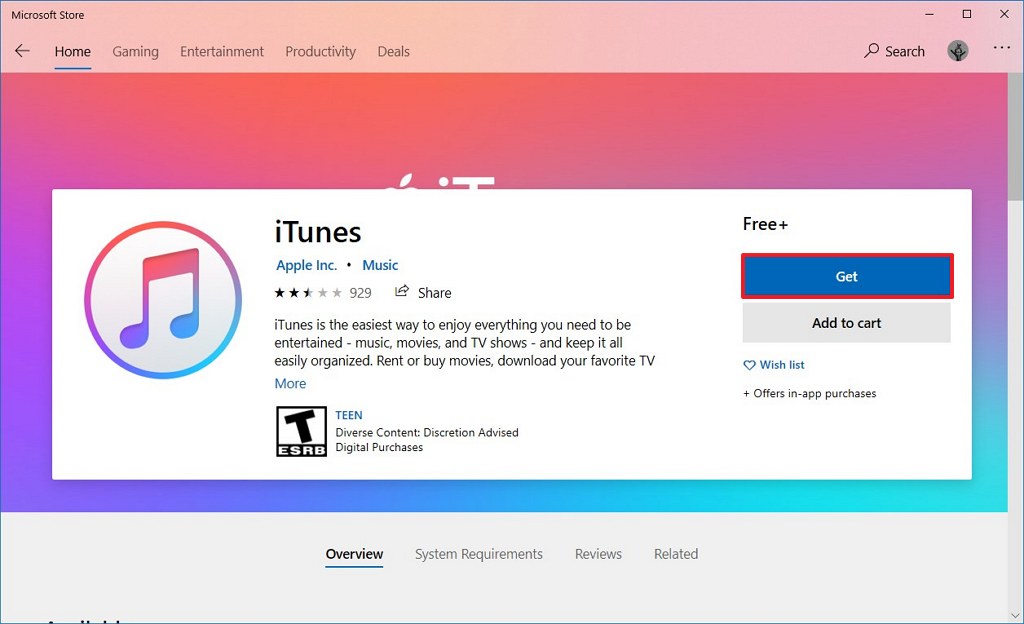
Task: Open the Music category link
Action: point(380,265)
